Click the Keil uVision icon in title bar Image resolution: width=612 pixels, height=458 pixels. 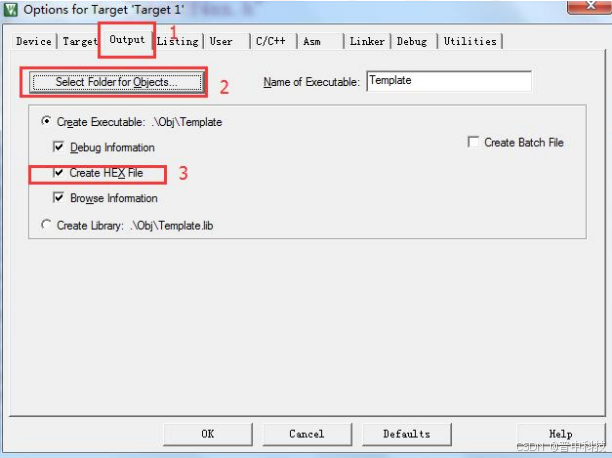click(x=10, y=9)
